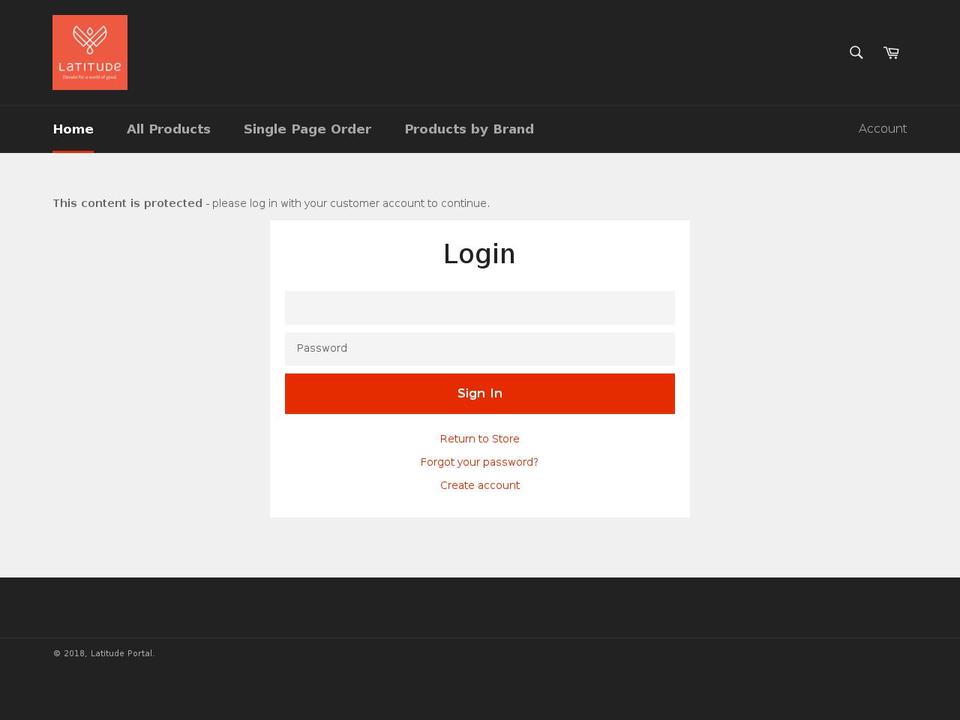Image resolution: width=960 pixels, height=720 pixels.
Task: Select the 'This content is protected' text
Action: click(x=127, y=203)
